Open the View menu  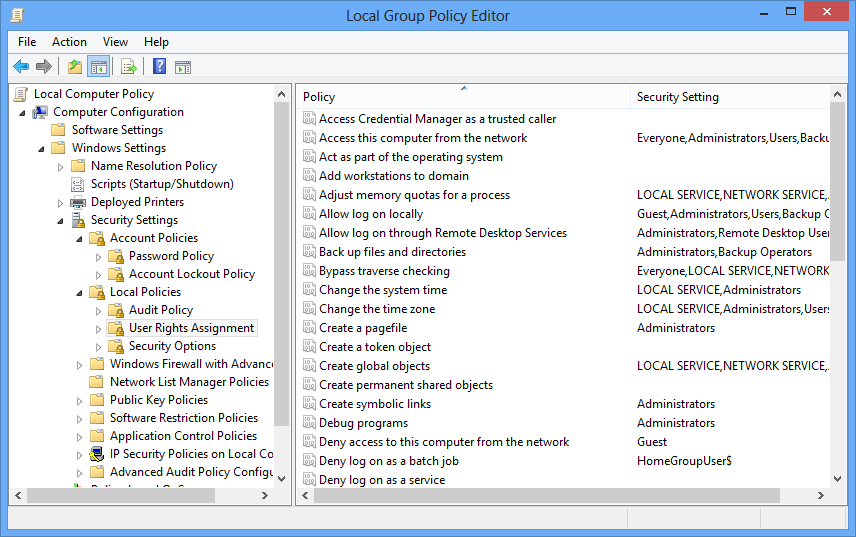pyautogui.click(x=115, y=42)
